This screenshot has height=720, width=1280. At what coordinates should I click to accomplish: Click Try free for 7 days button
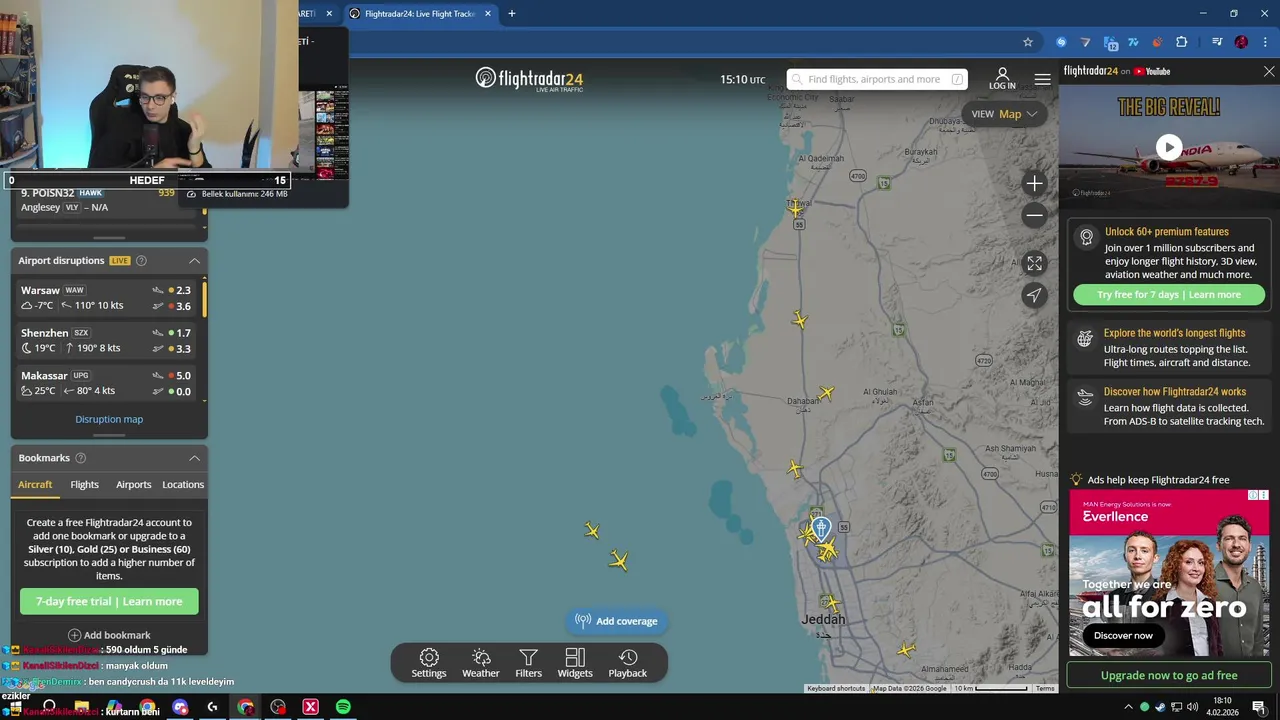tap(1169, 295)
